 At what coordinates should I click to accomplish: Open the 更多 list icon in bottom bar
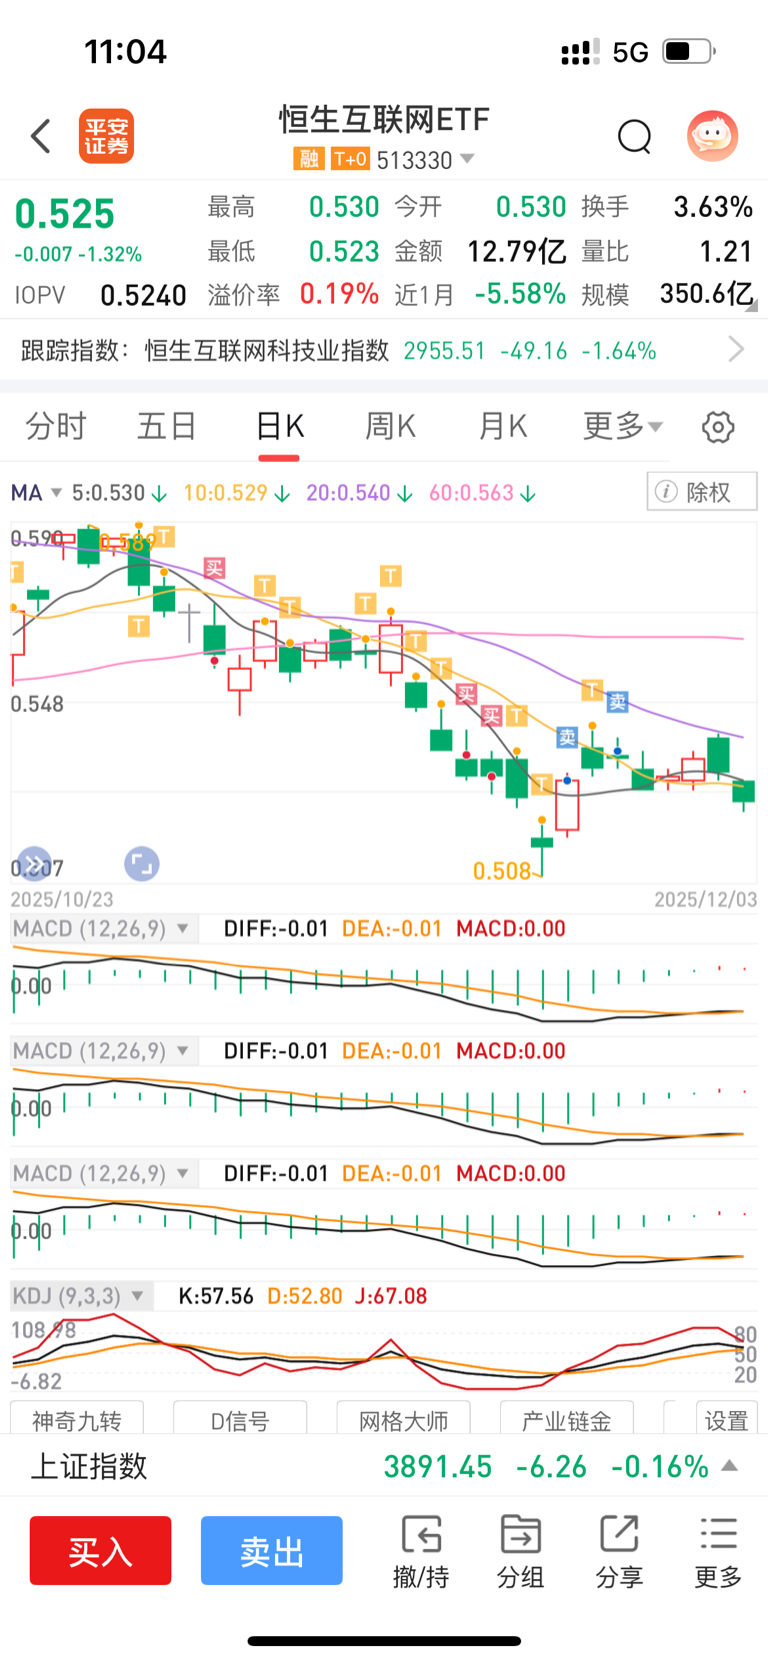[x=718, y=1534]
